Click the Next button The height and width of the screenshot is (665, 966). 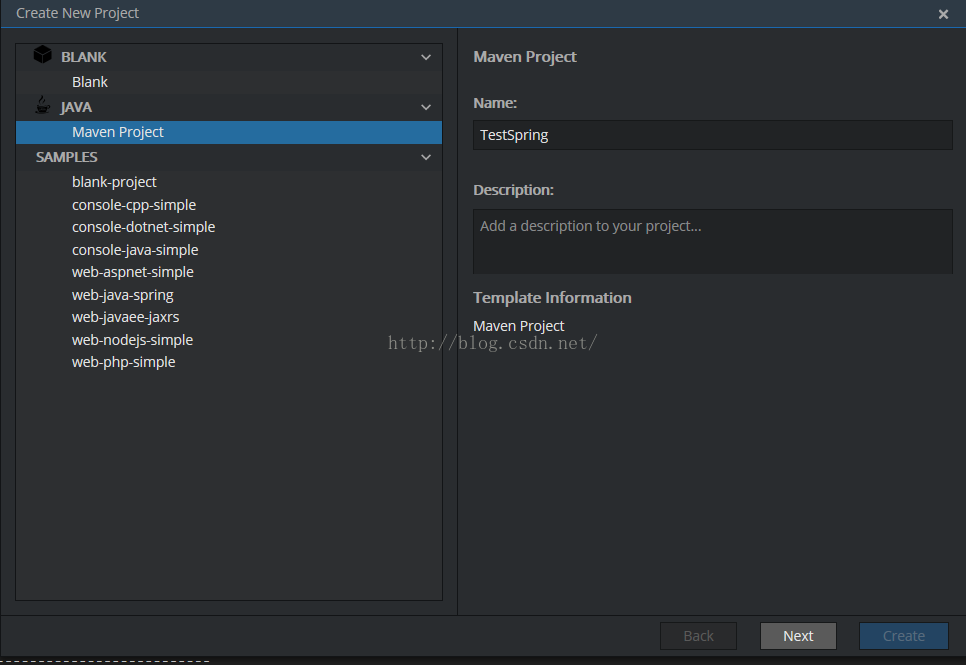pyautogui.click(x=798, y=635)
